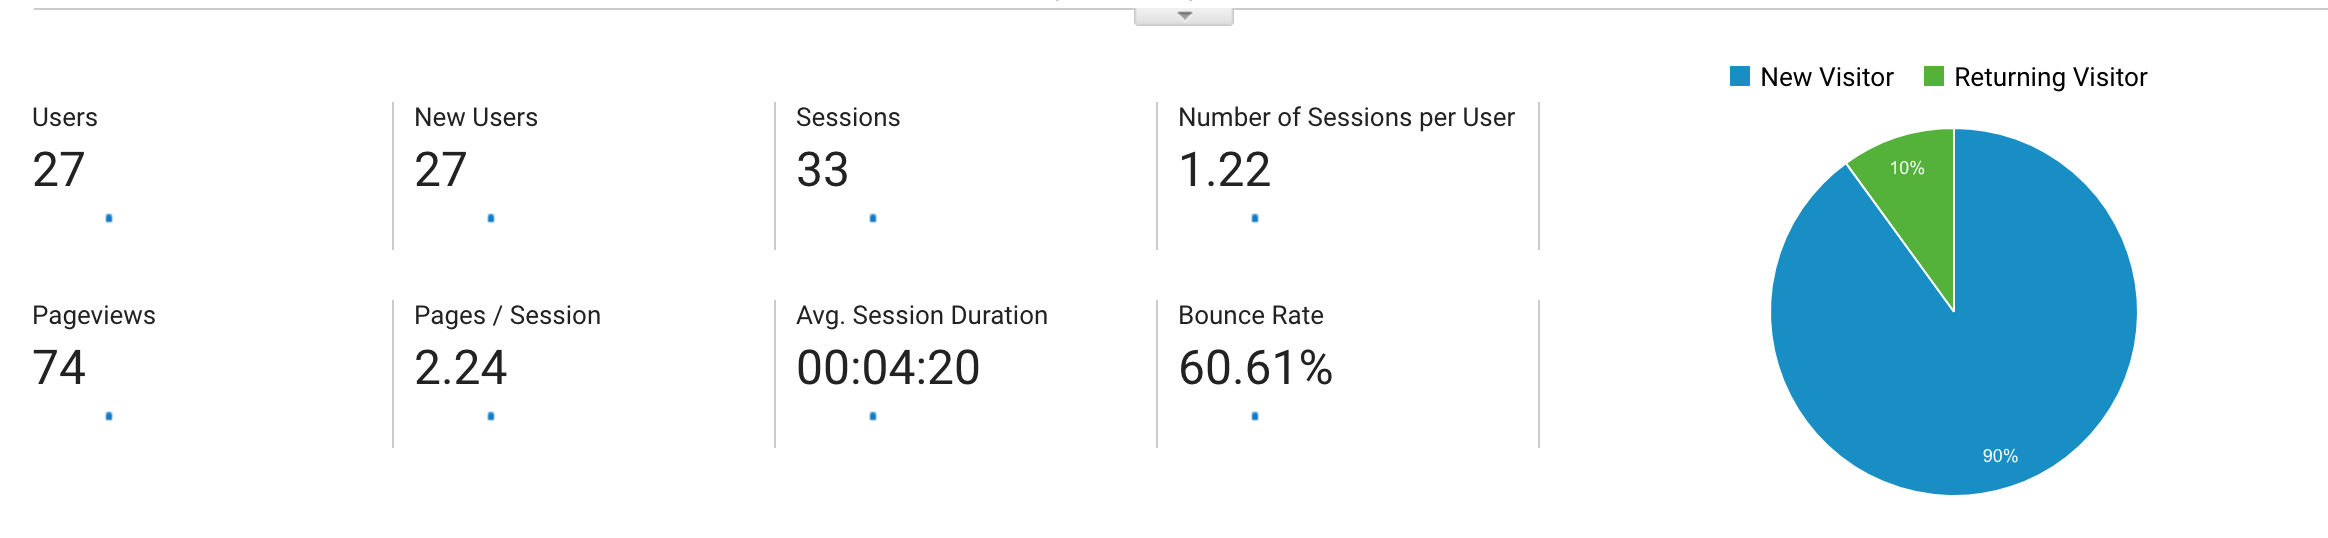Click the blue New Visitor legend swatch
Image resolution: width=2328 pixels, height=538 pixels.
coord(1740,77)
